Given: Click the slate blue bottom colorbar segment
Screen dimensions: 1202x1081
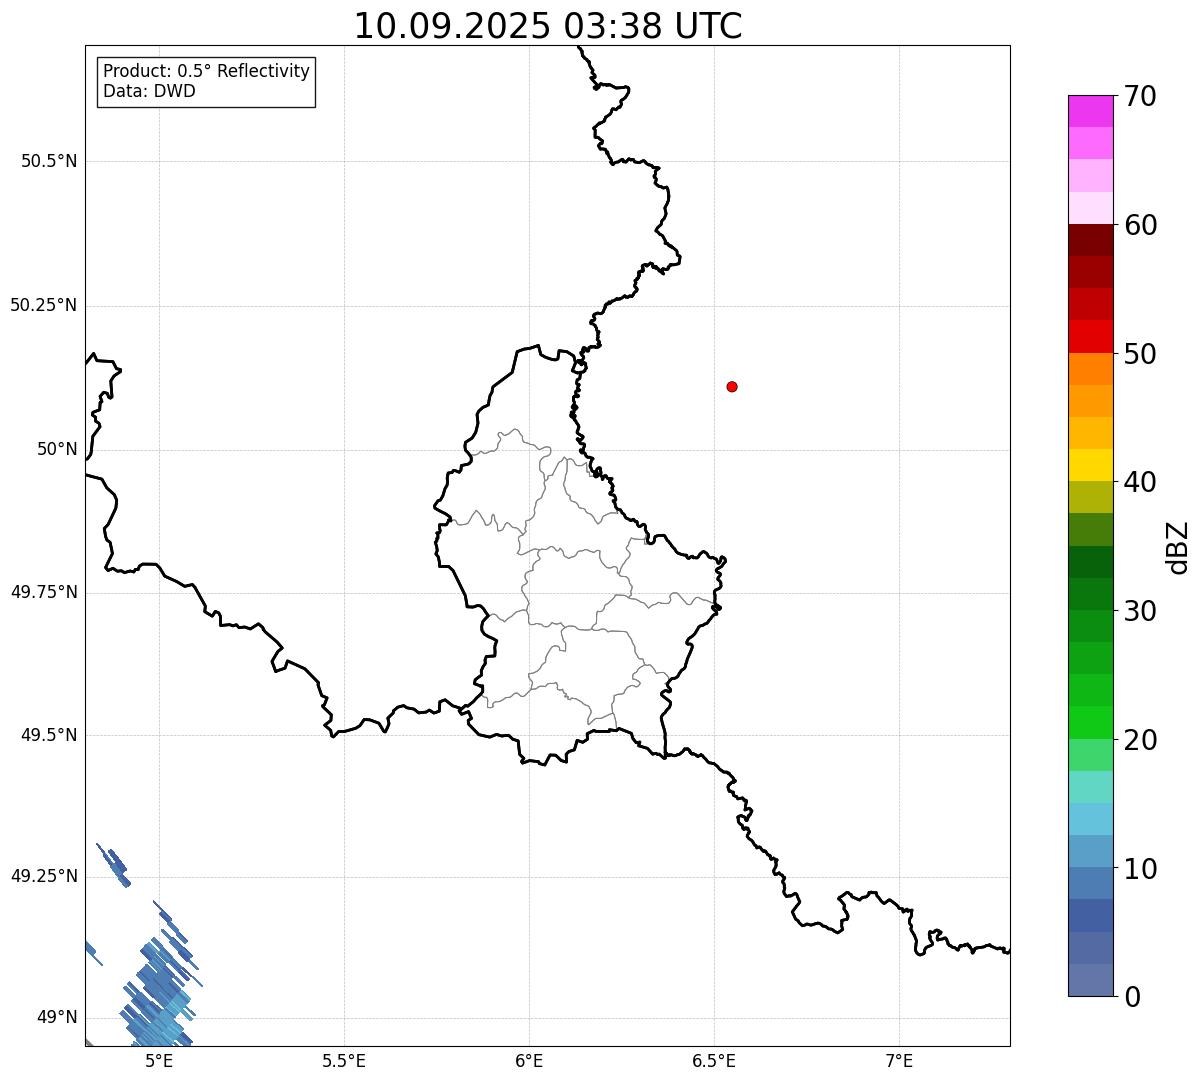Looking at the screenshot, I should [x=1090, y=980].
